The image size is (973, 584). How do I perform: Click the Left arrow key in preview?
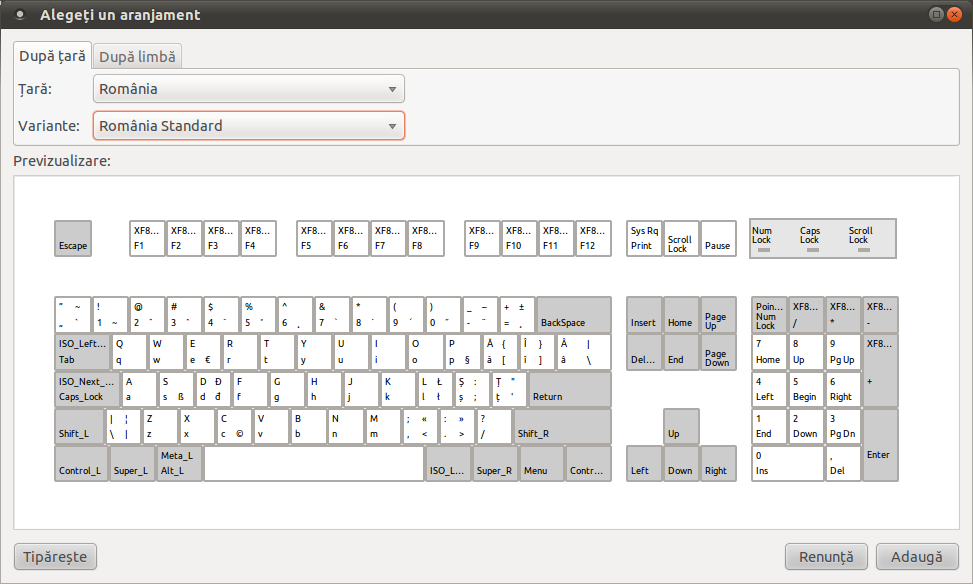click(x=644, y=464)
